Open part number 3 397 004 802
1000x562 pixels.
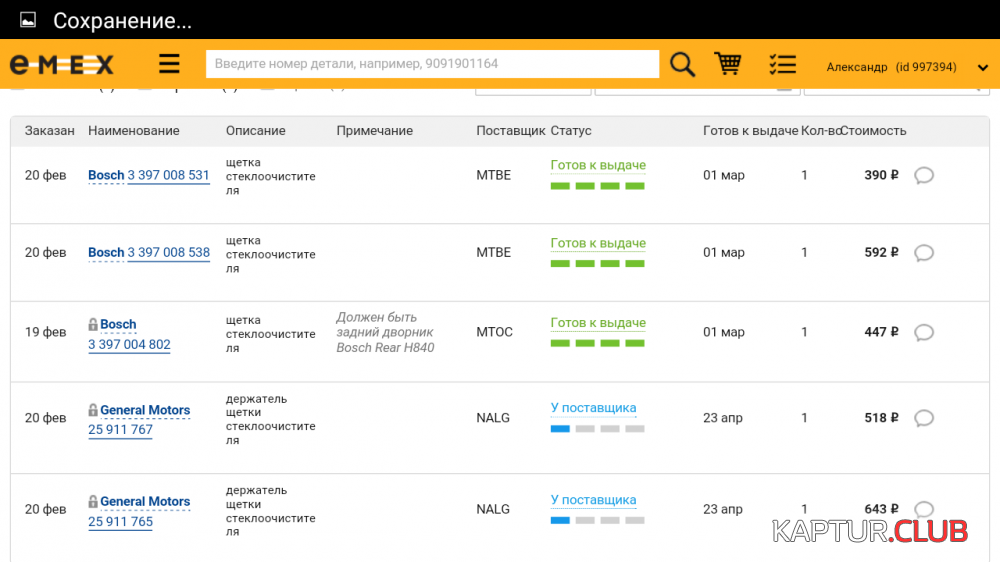click(129, 344)
